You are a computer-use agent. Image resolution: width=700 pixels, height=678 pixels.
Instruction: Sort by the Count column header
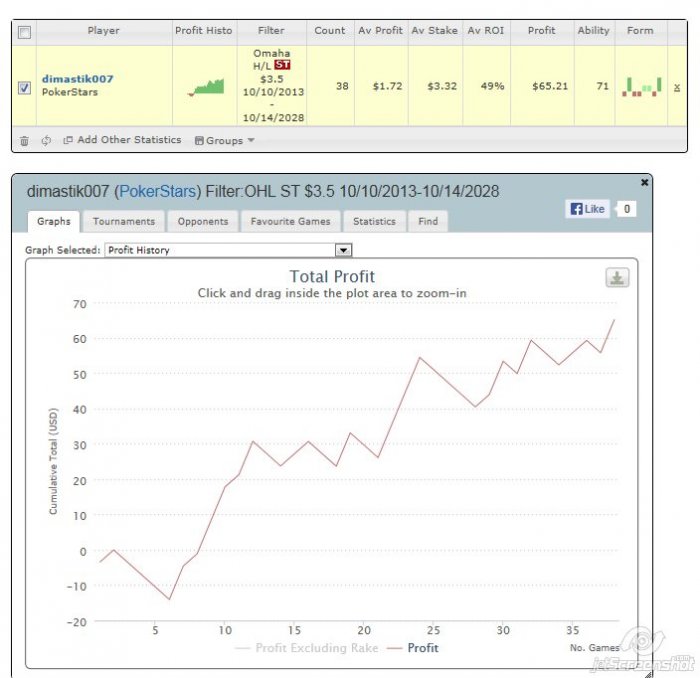[x=330, y=31]
